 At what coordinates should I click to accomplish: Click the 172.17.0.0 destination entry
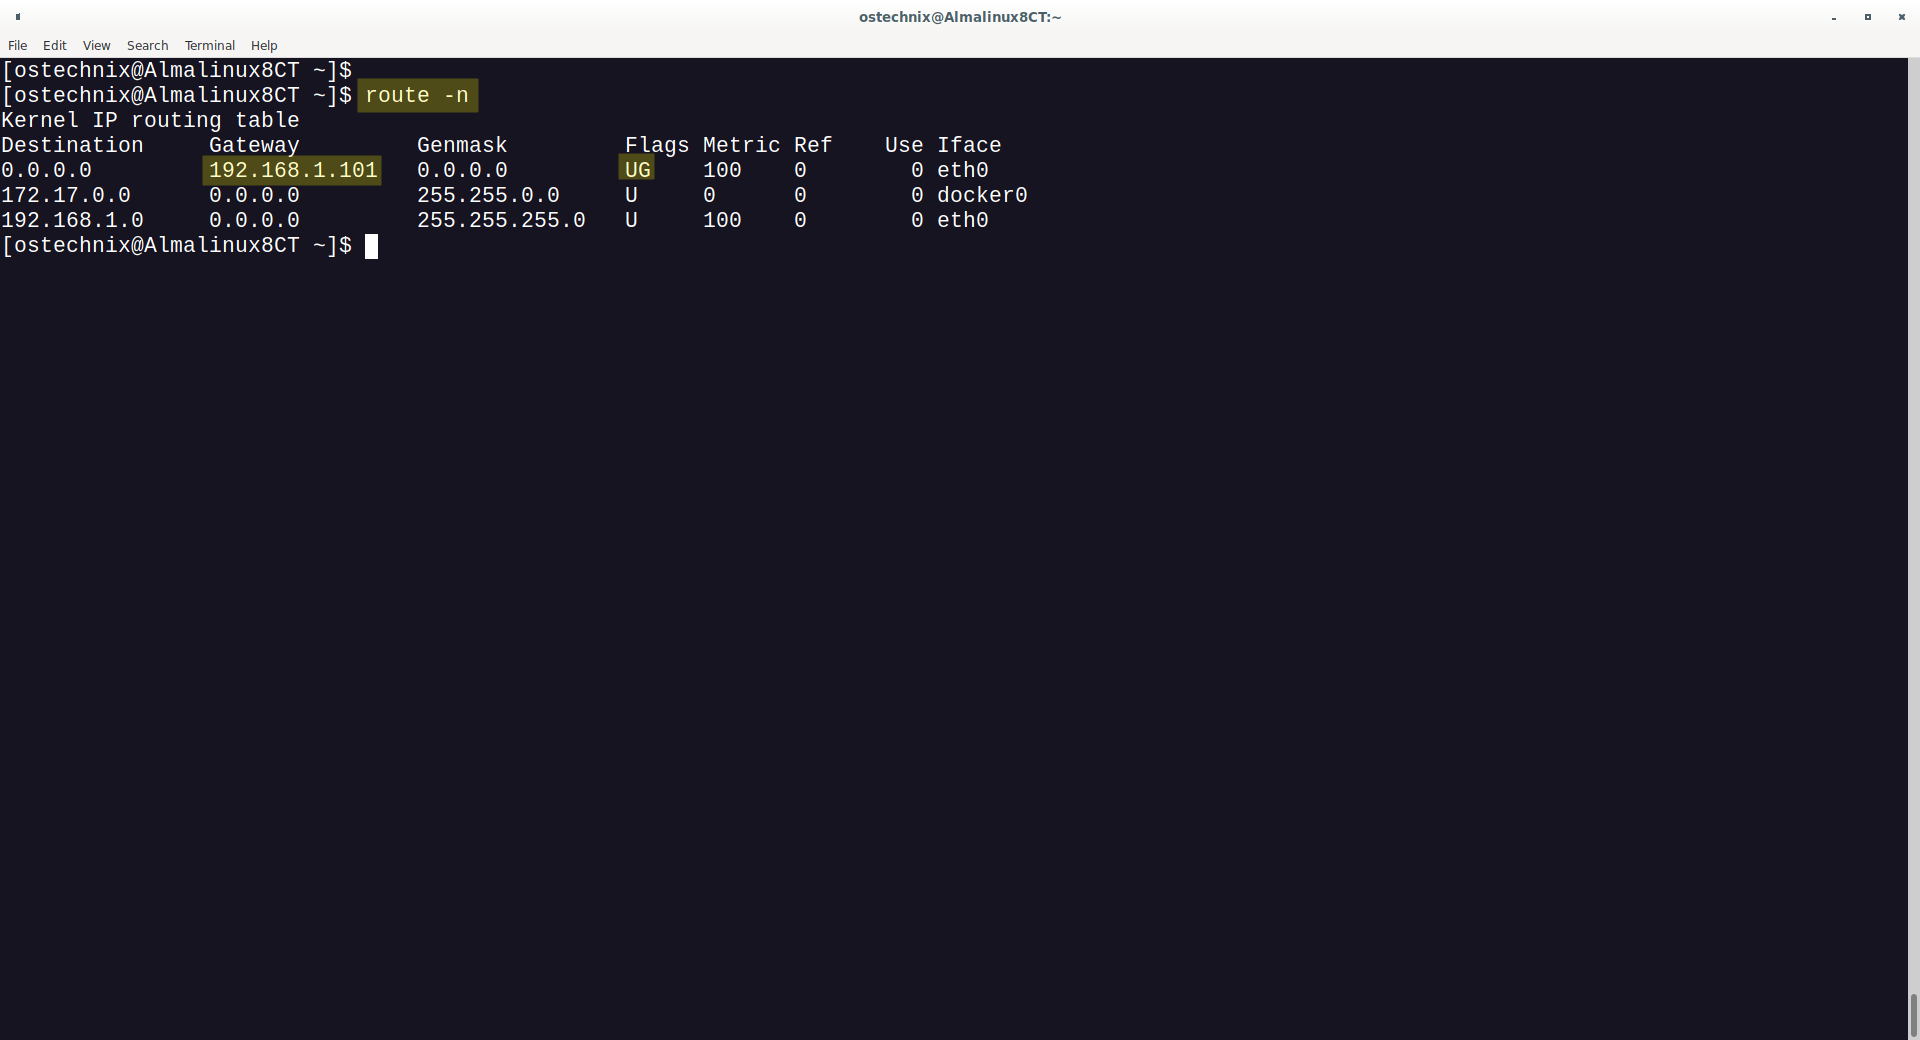tap(66, 196)
